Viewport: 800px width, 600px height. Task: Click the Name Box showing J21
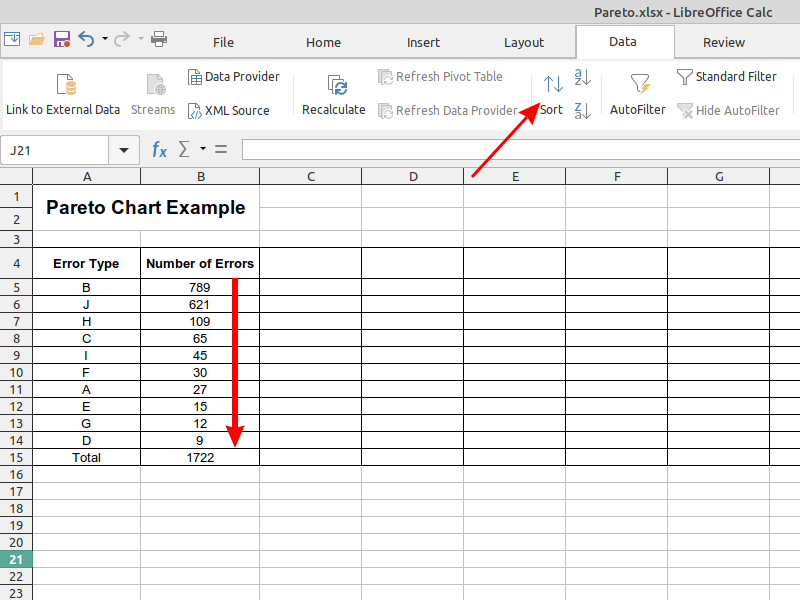tap(55, 151)
